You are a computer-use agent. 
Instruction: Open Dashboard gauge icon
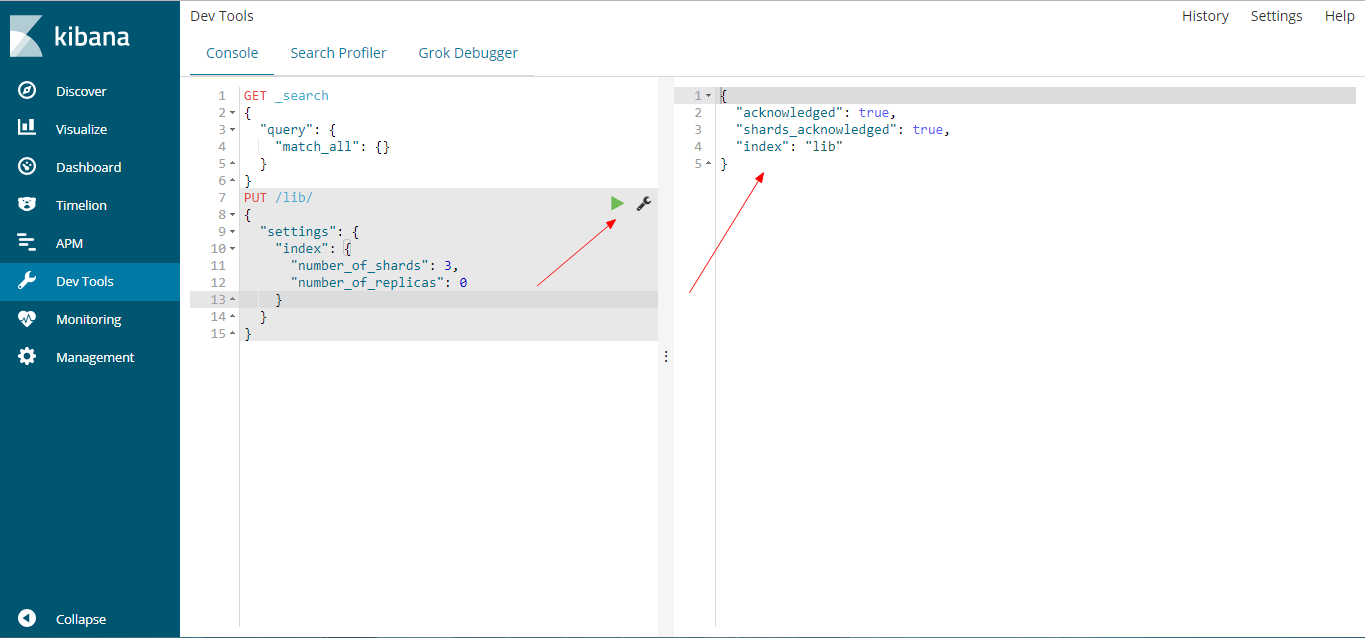[x=27, y=167]
